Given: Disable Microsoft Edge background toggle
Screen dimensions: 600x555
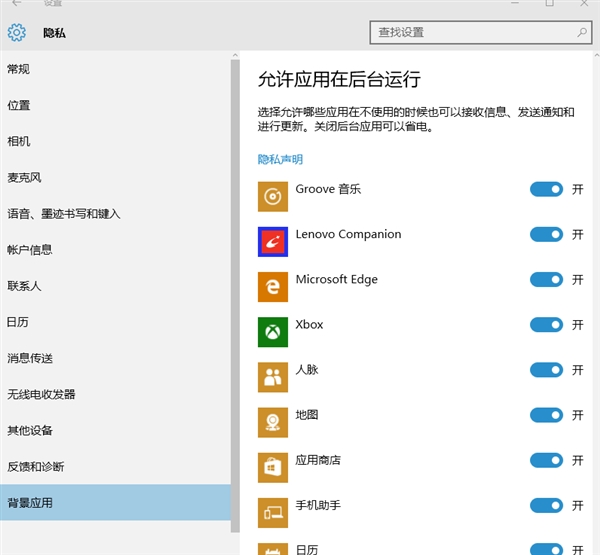Looking at the screenshot, I should point(546,279).
